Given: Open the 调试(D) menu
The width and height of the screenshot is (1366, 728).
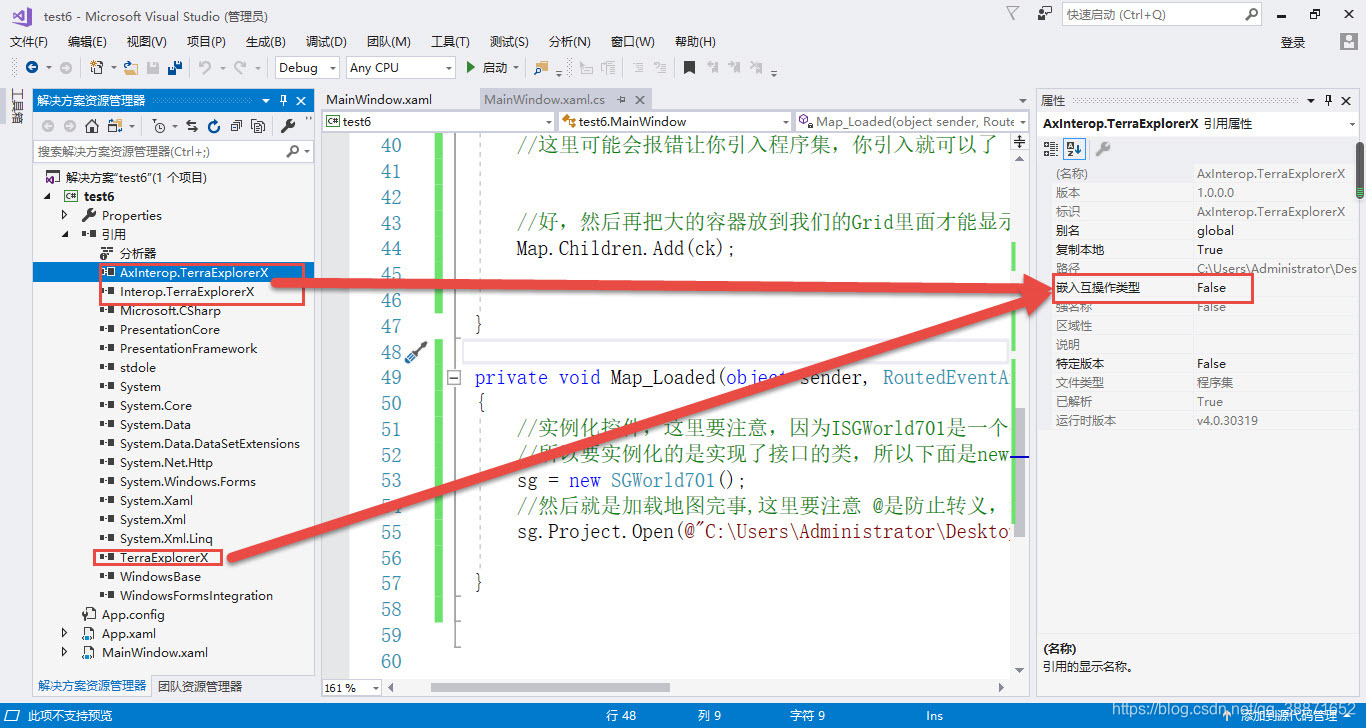Looking at the screenshot, I should pyautogui.click(x=326, y=42).
